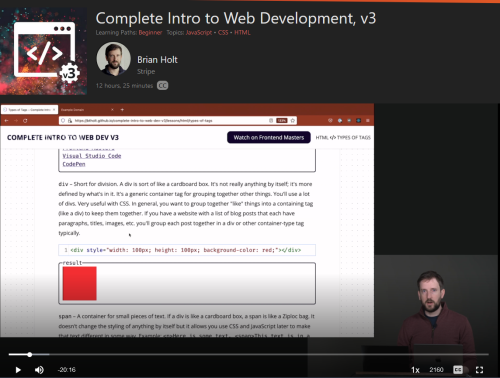Open the HTML topic link
Image resolution: width=500 pixels, height=378 pixels.
pos(242,32)
